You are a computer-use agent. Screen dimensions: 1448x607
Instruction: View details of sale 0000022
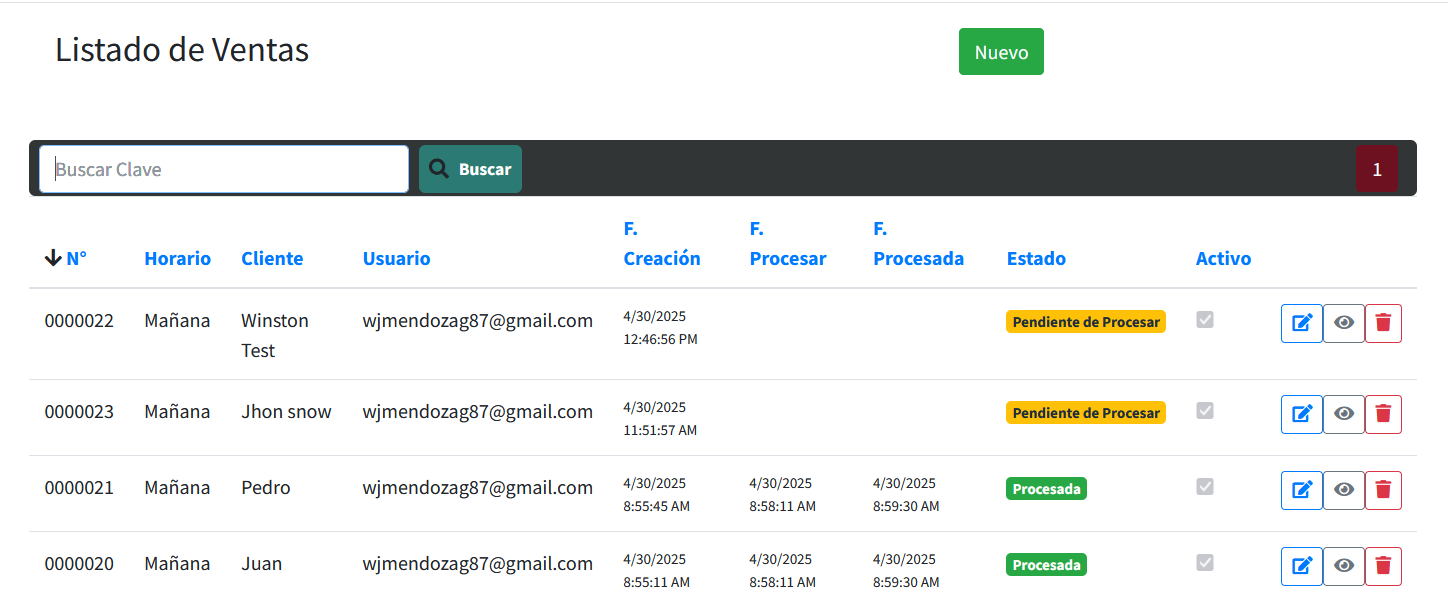point(1344,323)
